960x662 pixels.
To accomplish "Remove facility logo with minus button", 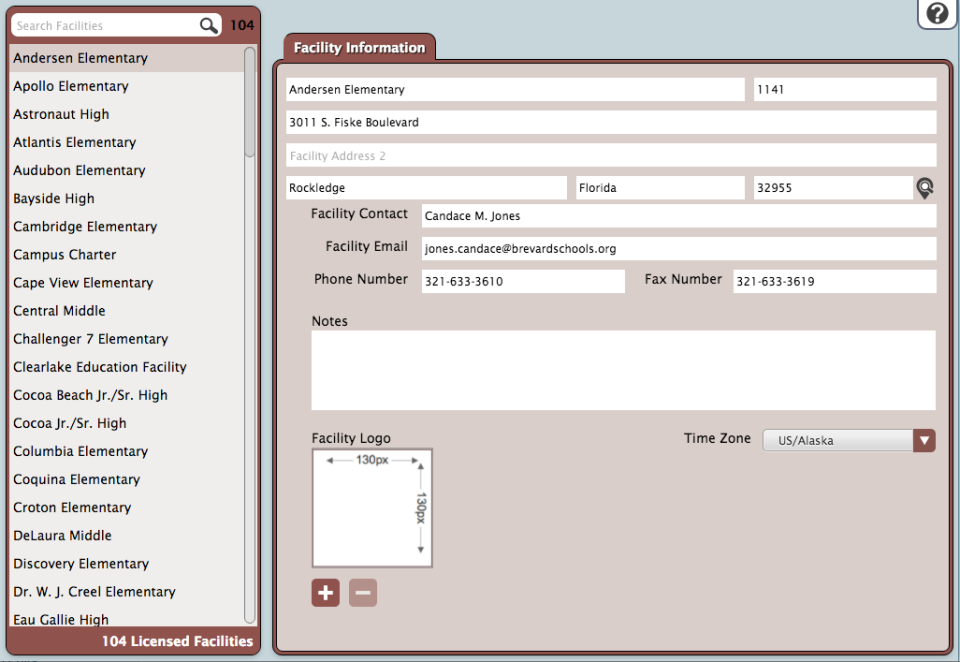I will pyautogui.click(x=363, y=593).
